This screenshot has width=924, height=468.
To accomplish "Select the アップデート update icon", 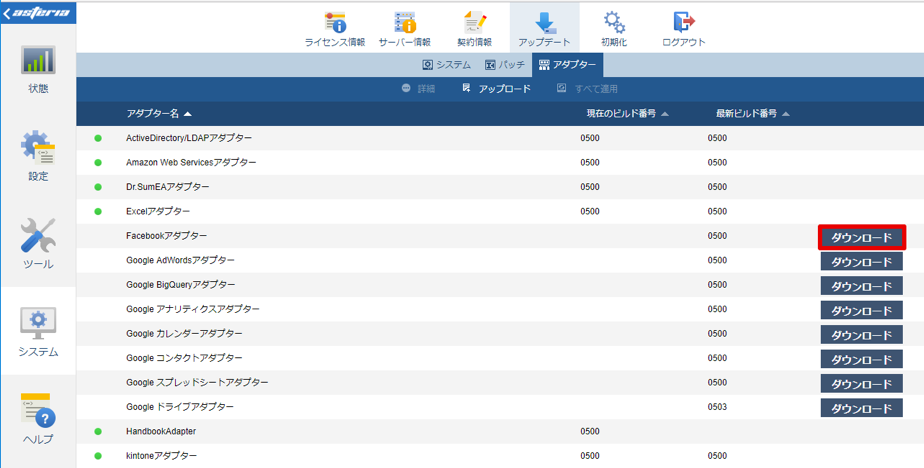I will tap(544, 22).
